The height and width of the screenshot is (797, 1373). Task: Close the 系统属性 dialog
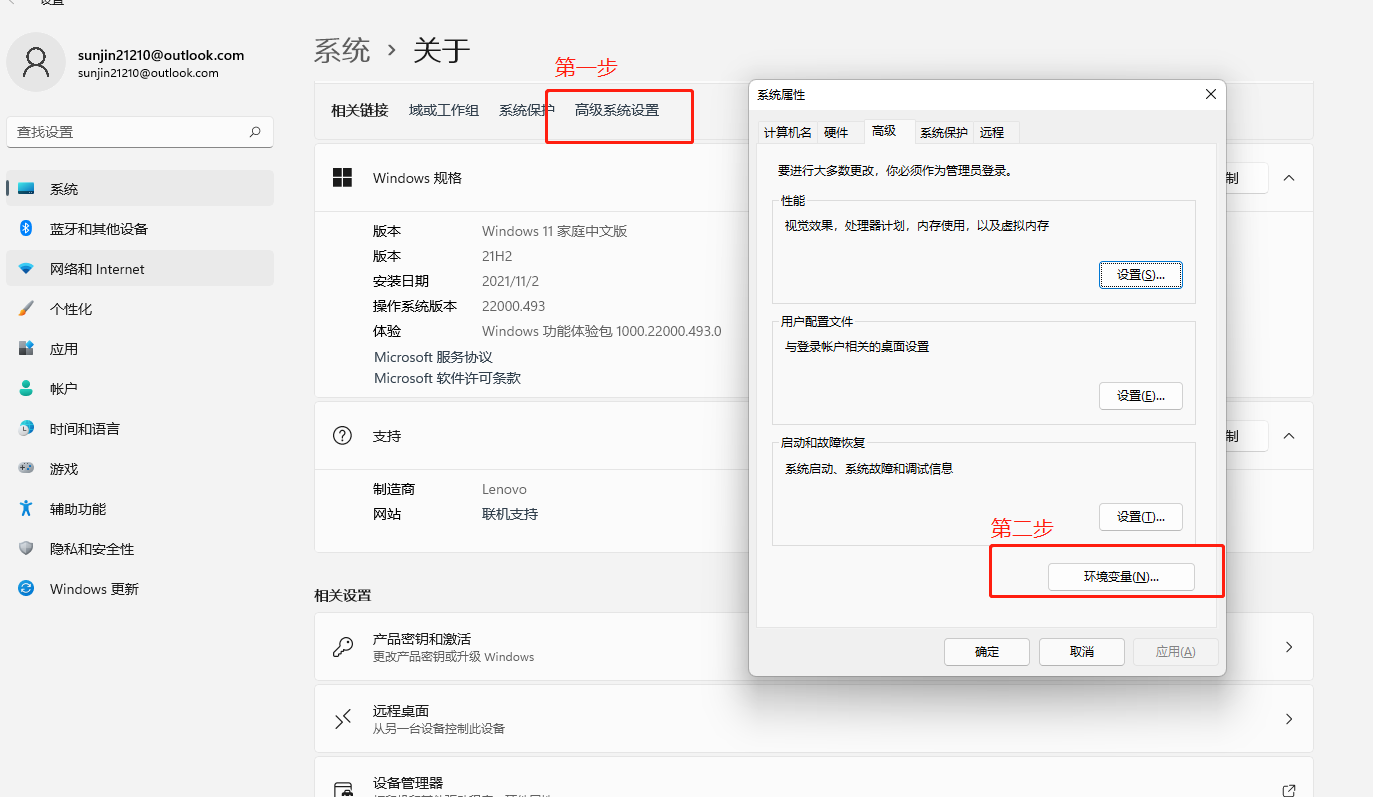click(1210, 94)
